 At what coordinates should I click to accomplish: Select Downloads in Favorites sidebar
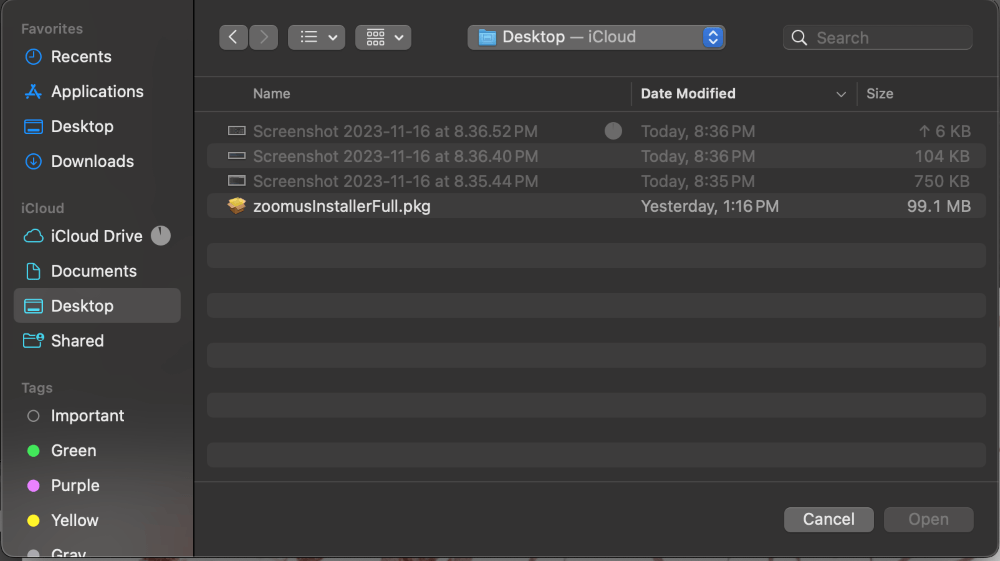click(x=92, y=161)
